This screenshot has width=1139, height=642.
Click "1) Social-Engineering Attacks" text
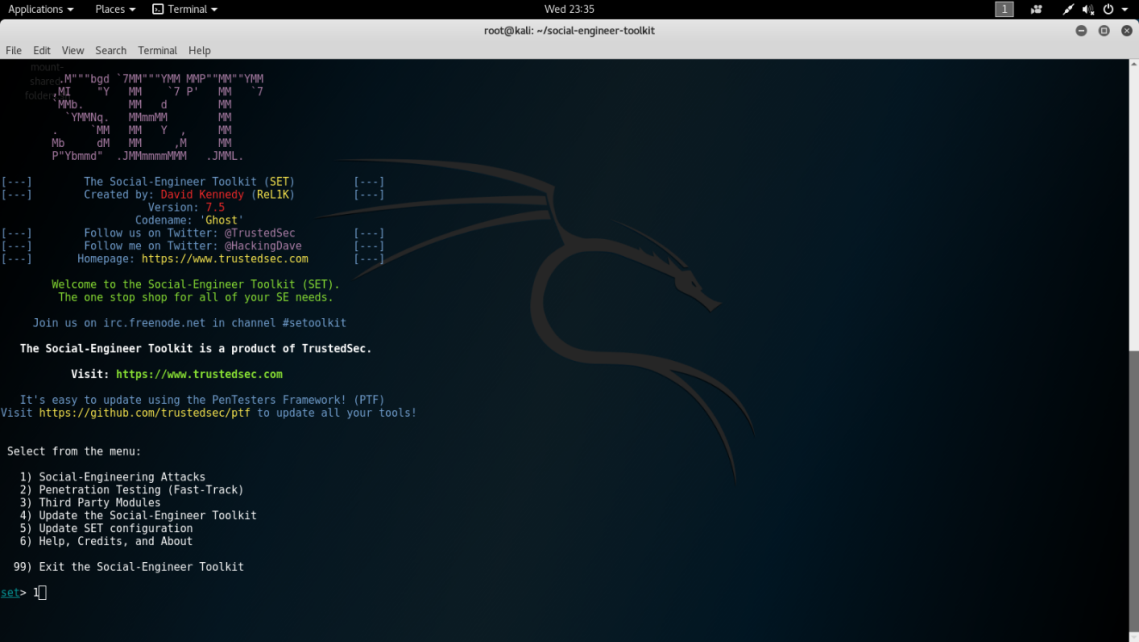113,477
